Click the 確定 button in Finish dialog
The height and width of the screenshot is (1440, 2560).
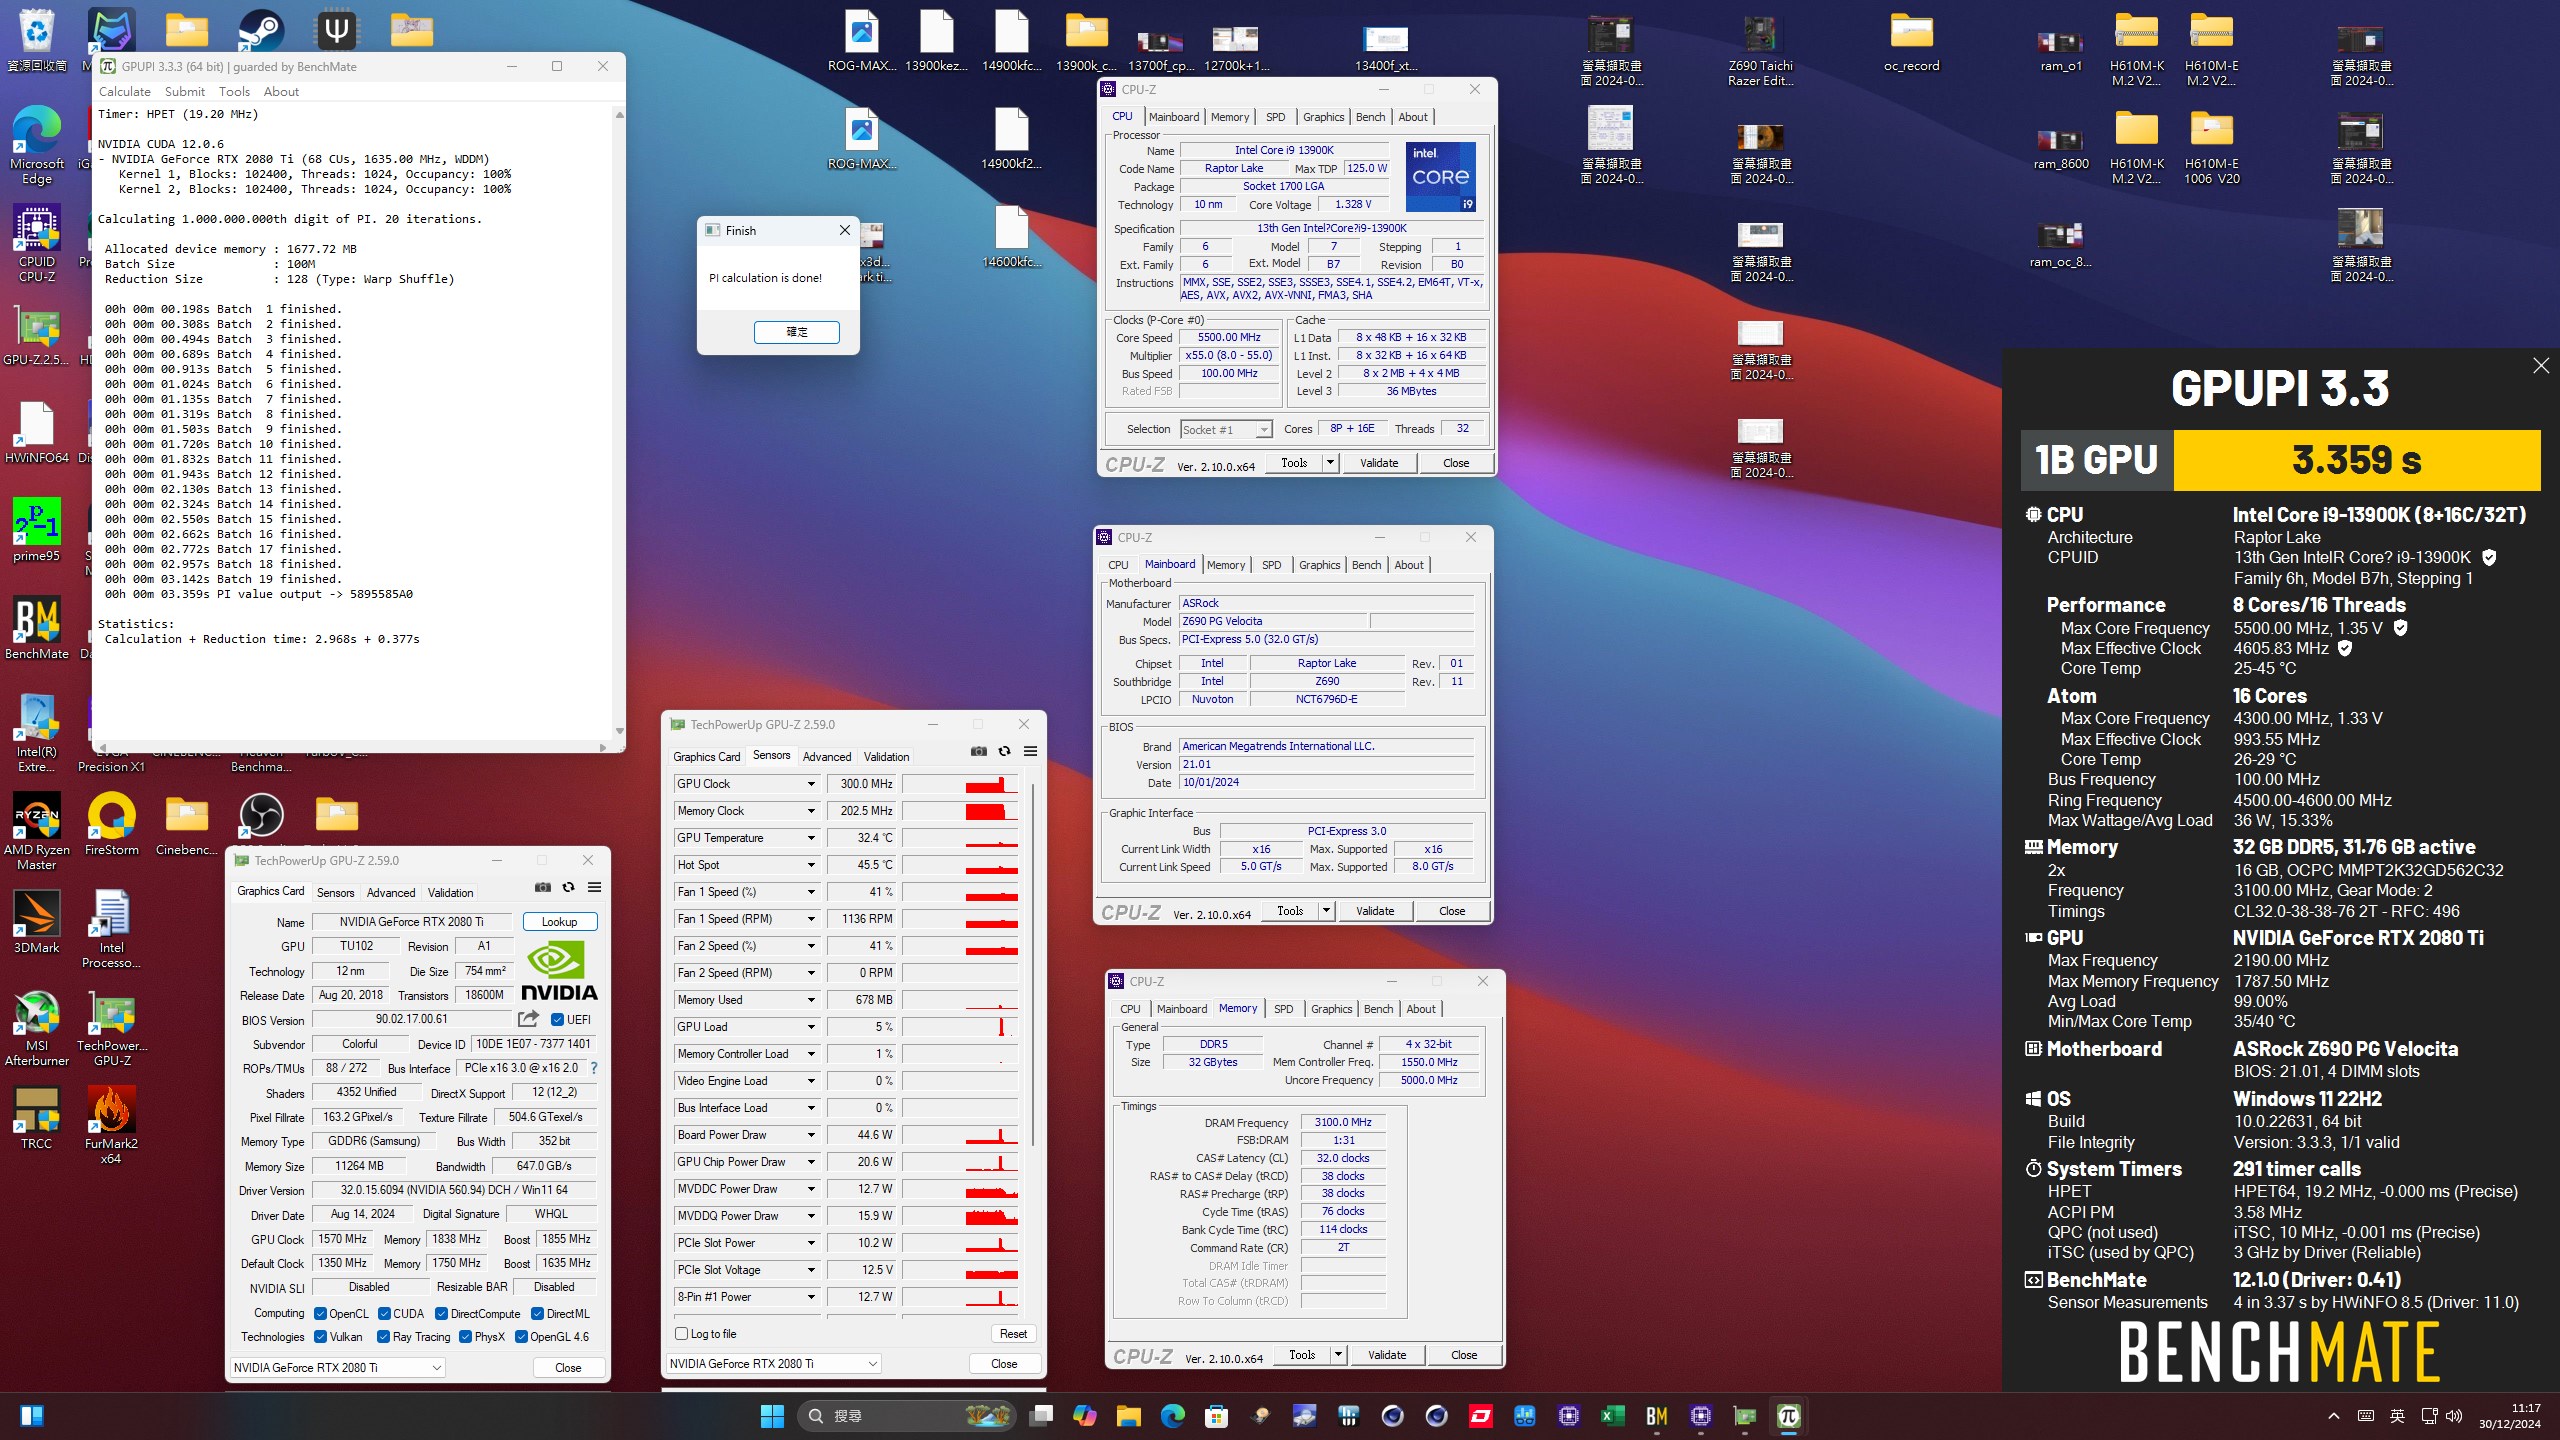point(796,331)
